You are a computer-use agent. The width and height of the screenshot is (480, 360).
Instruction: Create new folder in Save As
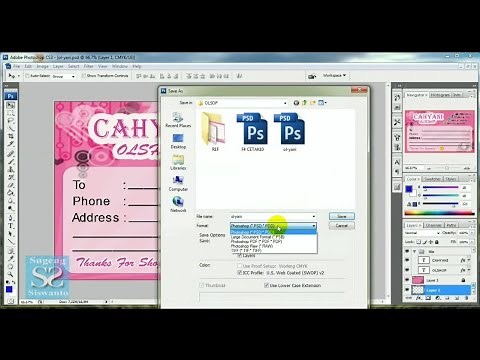point(313,103)
